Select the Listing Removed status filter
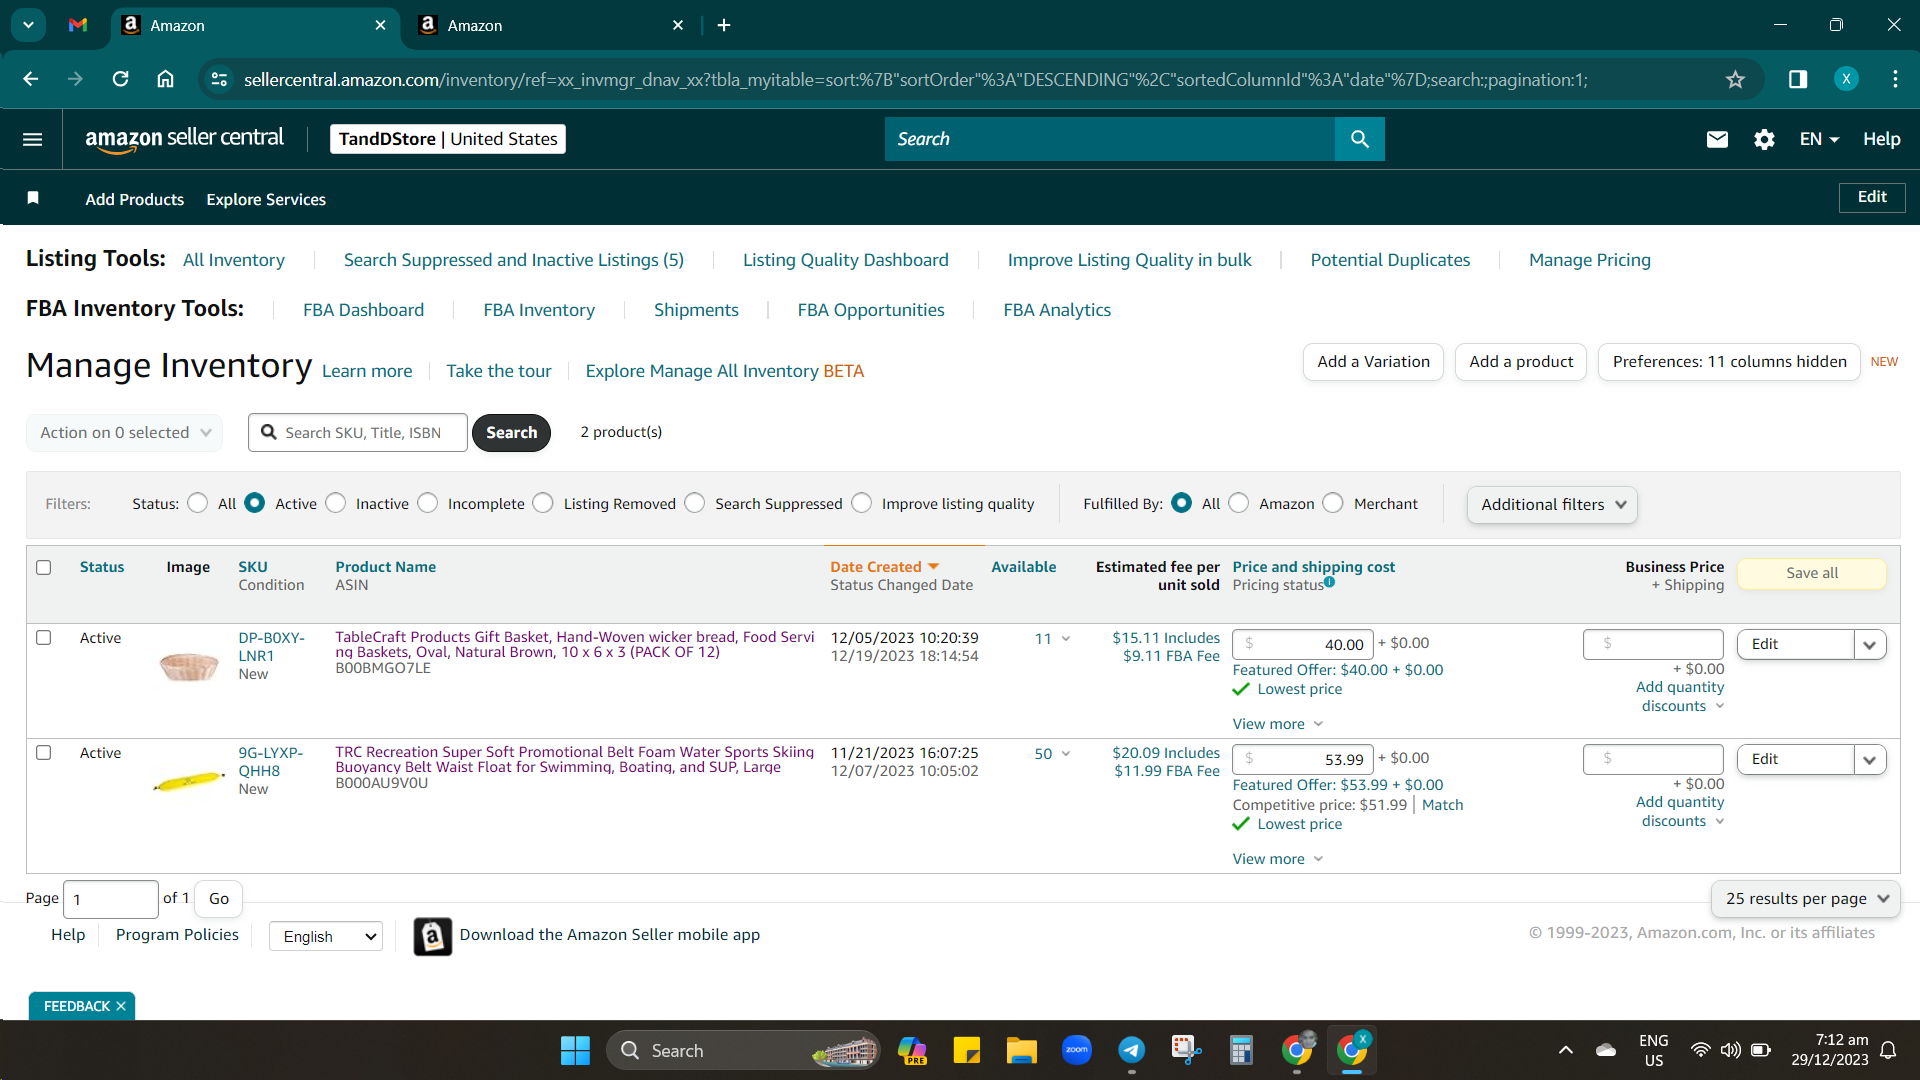 543,503
